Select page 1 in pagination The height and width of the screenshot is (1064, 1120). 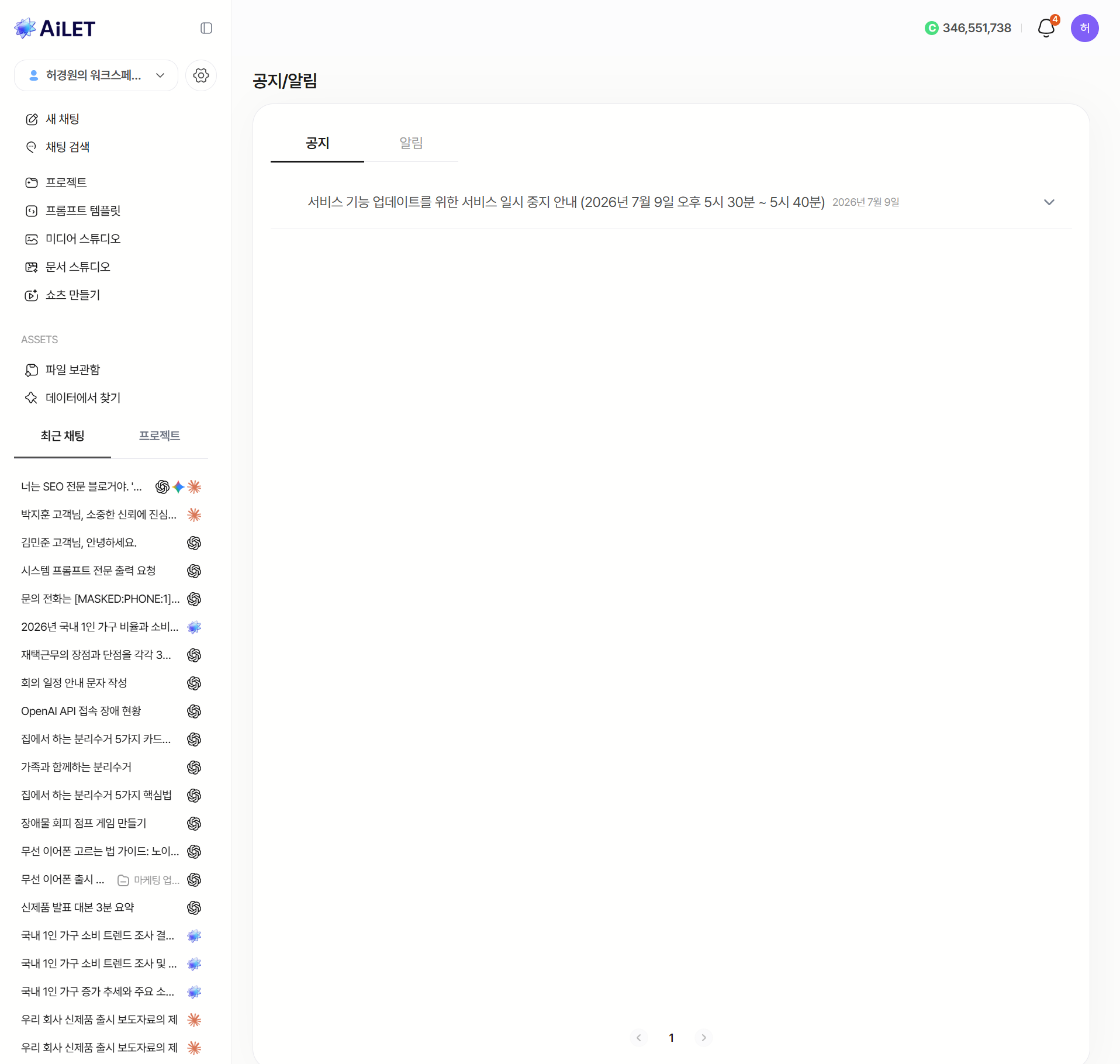coord(671,1038)
